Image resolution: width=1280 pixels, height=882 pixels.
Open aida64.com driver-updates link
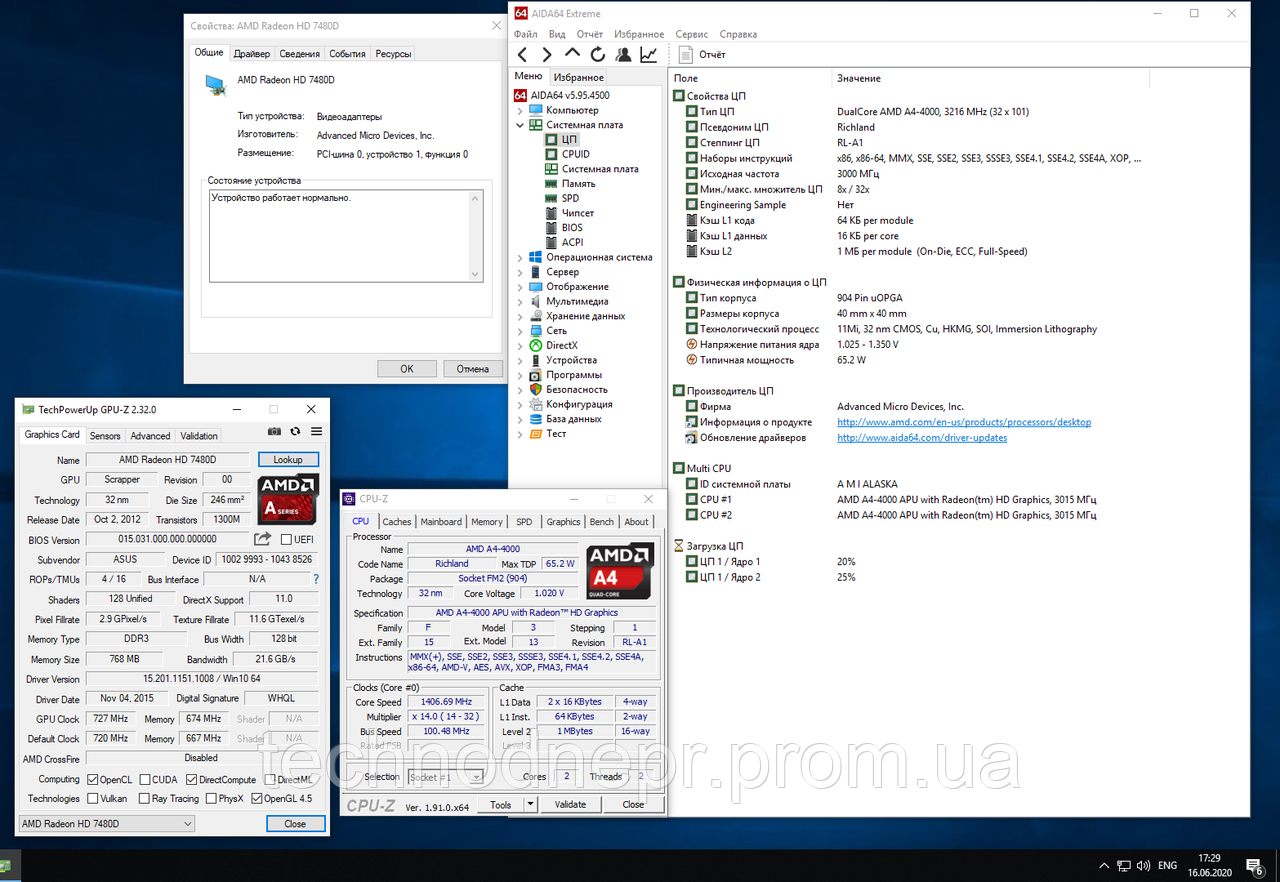tap(922, 438)
